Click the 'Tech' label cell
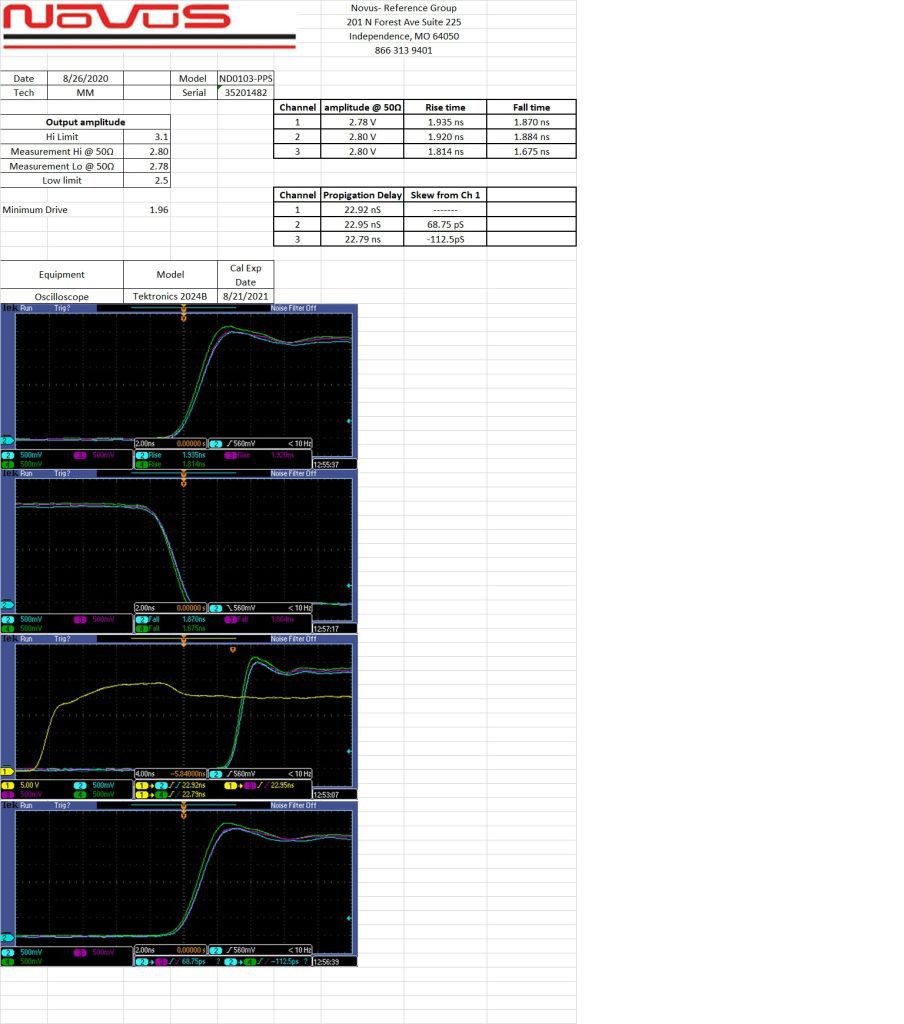The height and width of the screenshot is (1024, 904). tap(24, 93)
